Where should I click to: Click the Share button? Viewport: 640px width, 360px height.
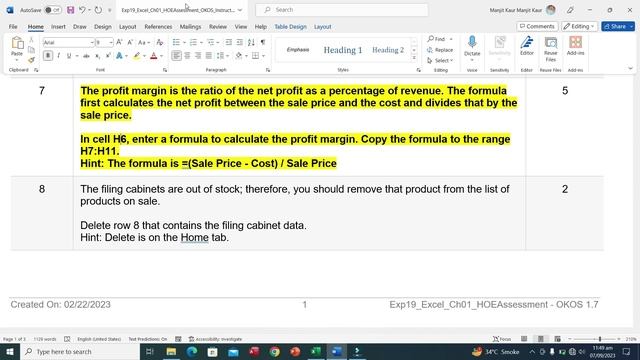coord(618,26)
